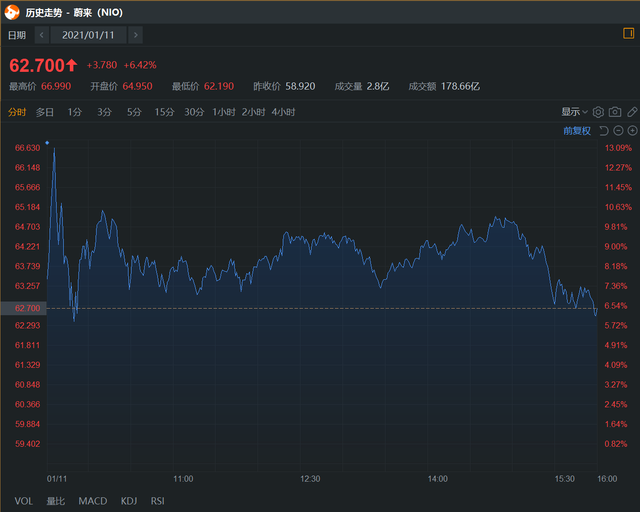Go to previous date with left arrow
The image size is (640, 512).
point(42,35)
